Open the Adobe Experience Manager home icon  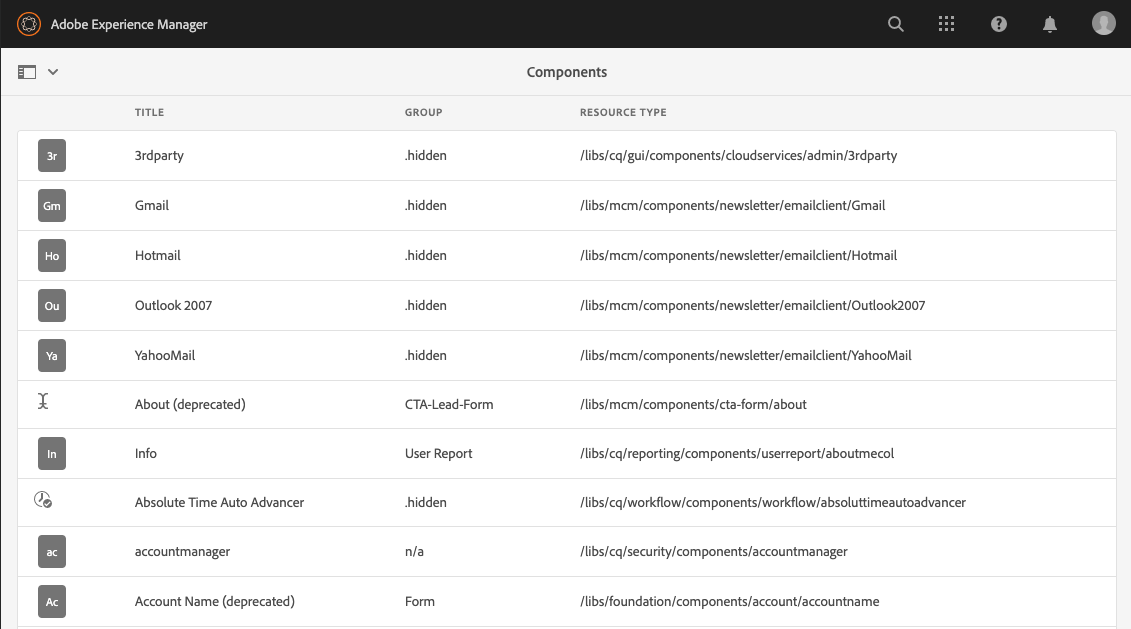pos(28,23)
